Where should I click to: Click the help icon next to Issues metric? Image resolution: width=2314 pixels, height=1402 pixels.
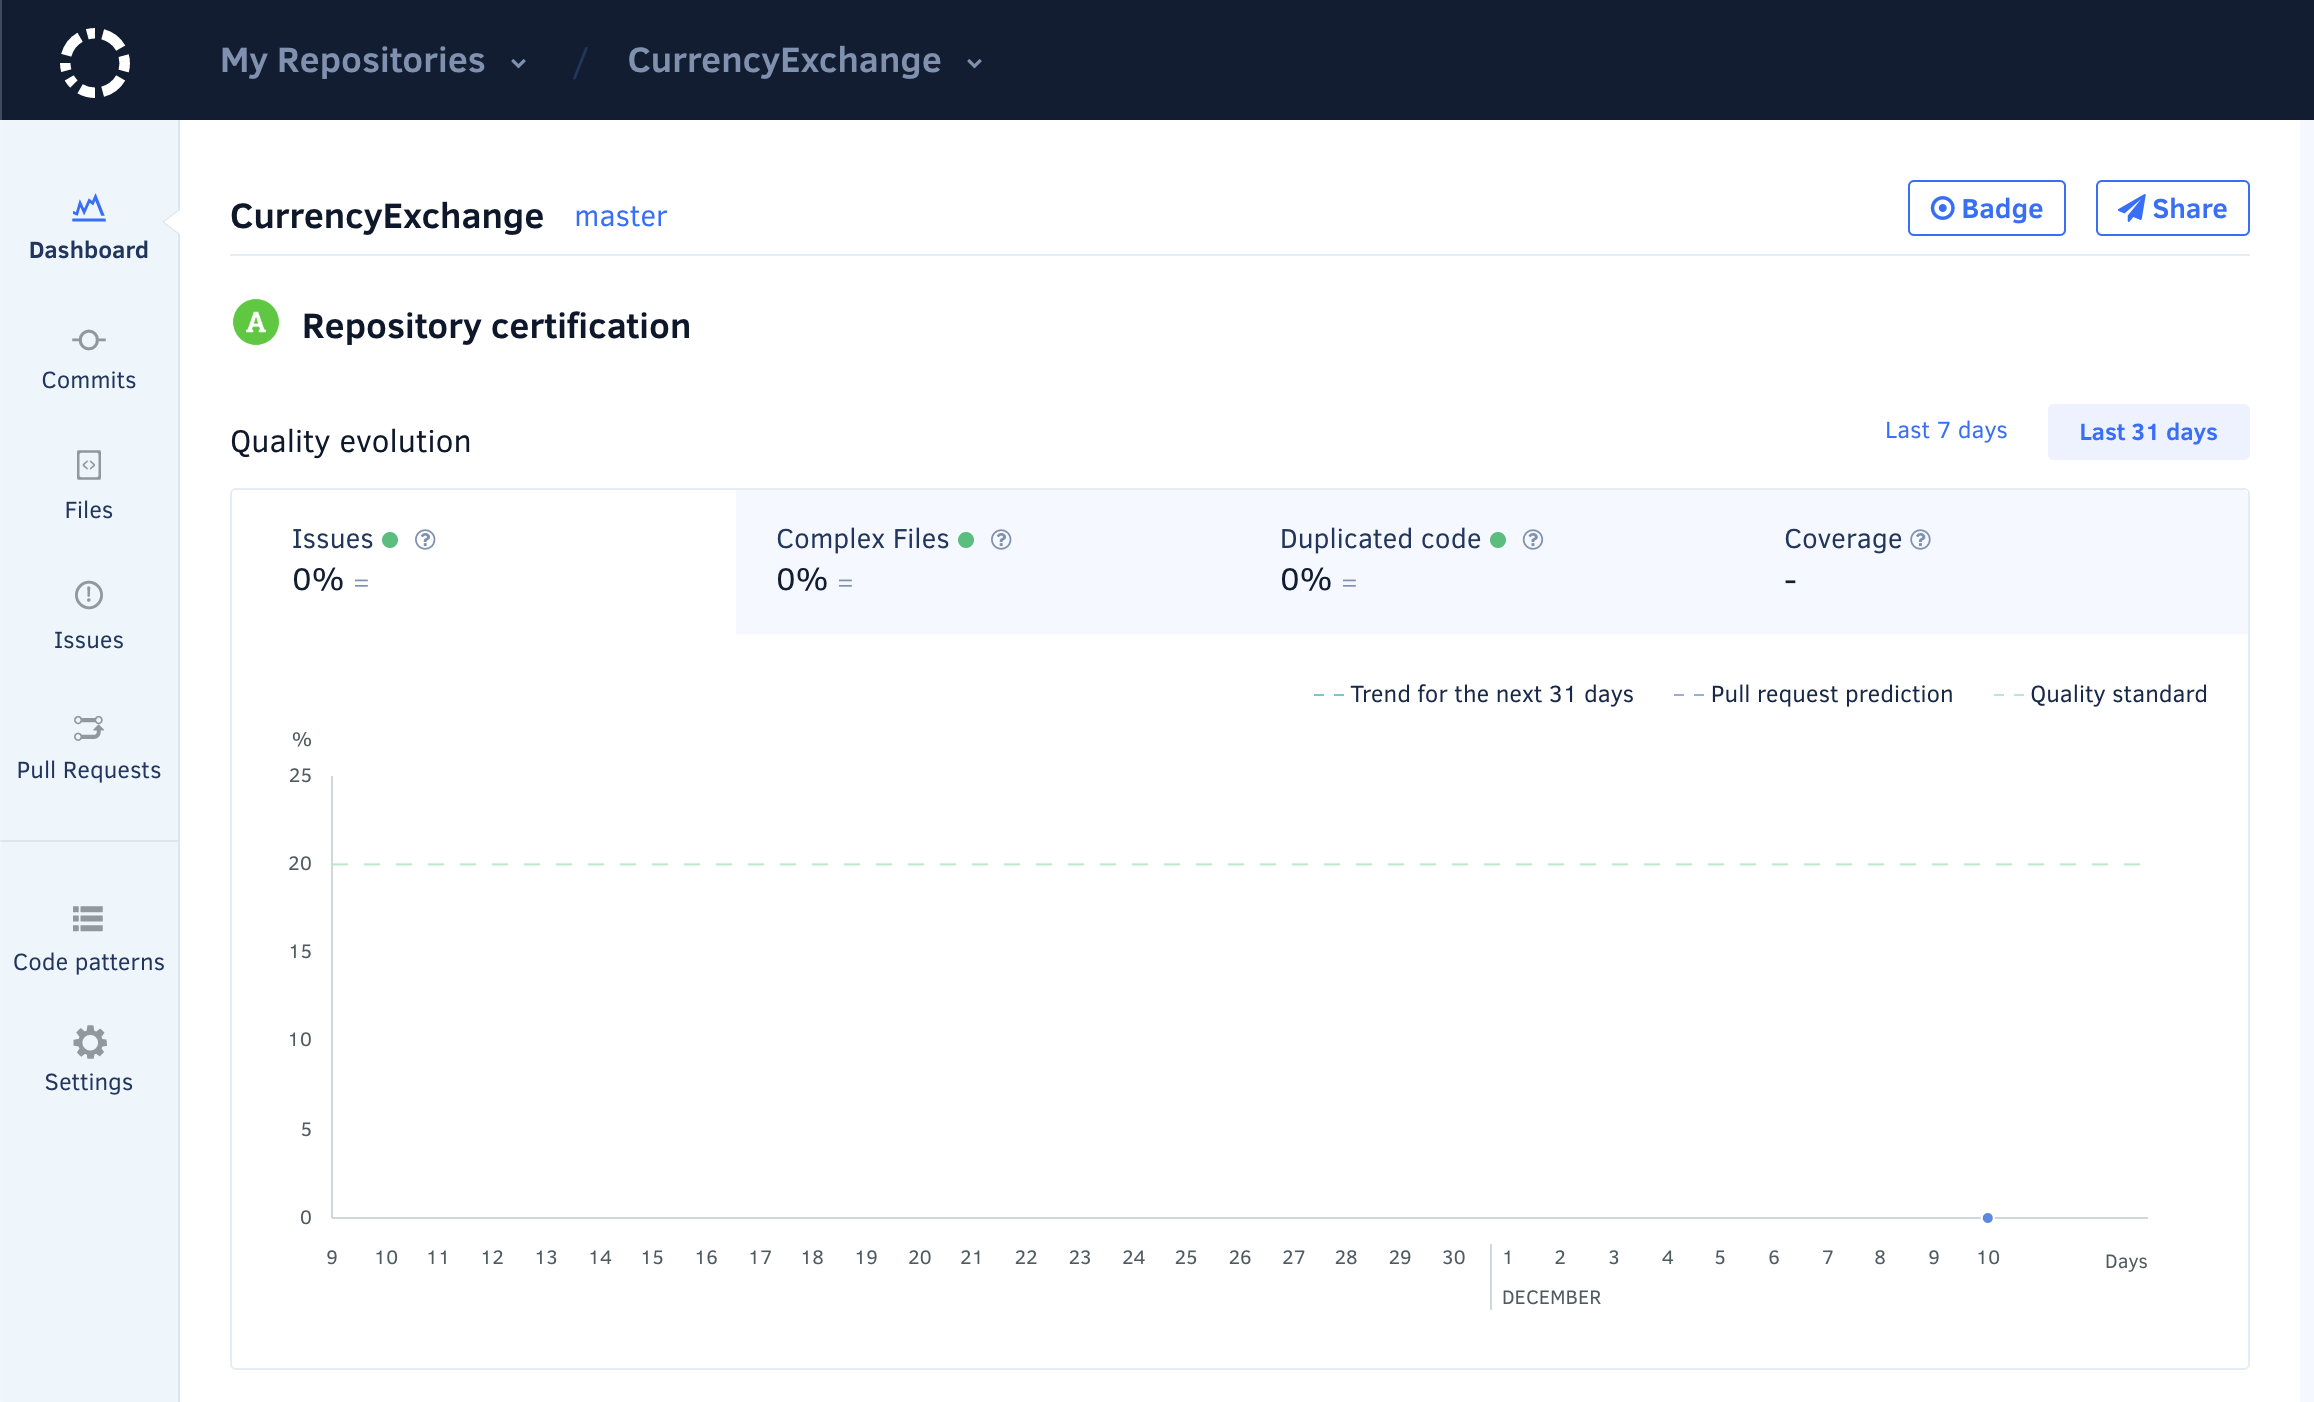(425, 540)
